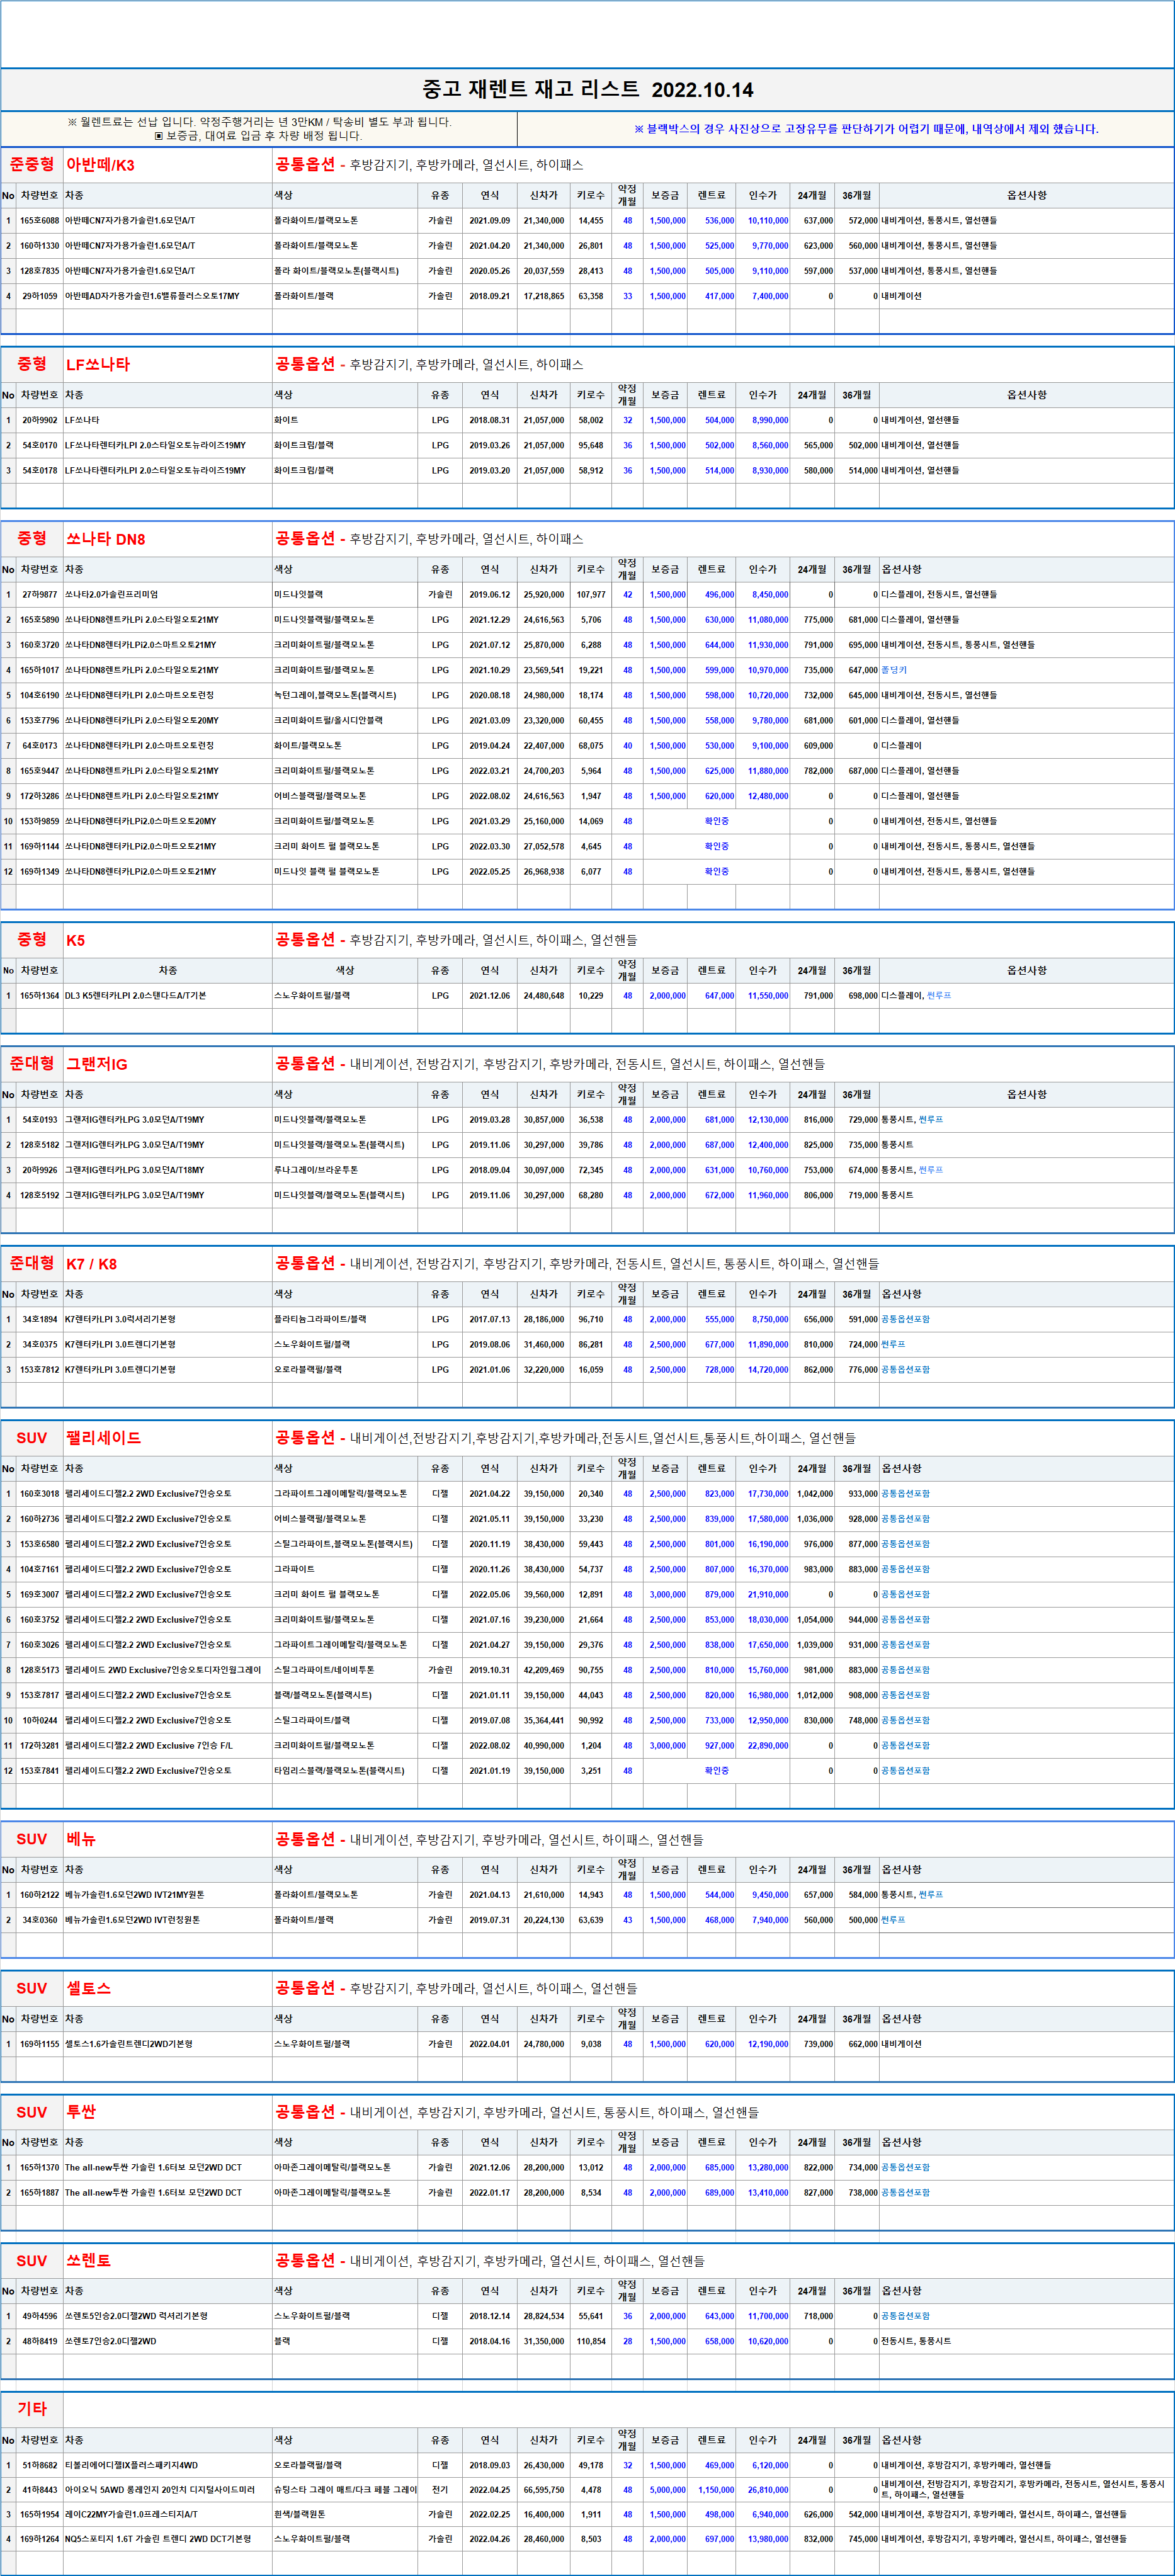This screenshot has width=1175, height=2576.
Task: Select the model cell "DL3 K5렌터카LPI 2.0스탠다드A/T기본"
Action: [x=136, y=995]
